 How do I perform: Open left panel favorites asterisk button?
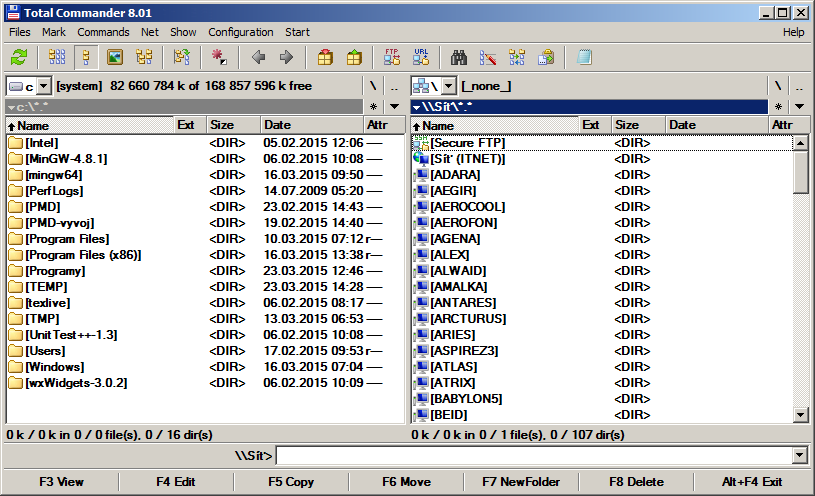click(x=373, y=107)
